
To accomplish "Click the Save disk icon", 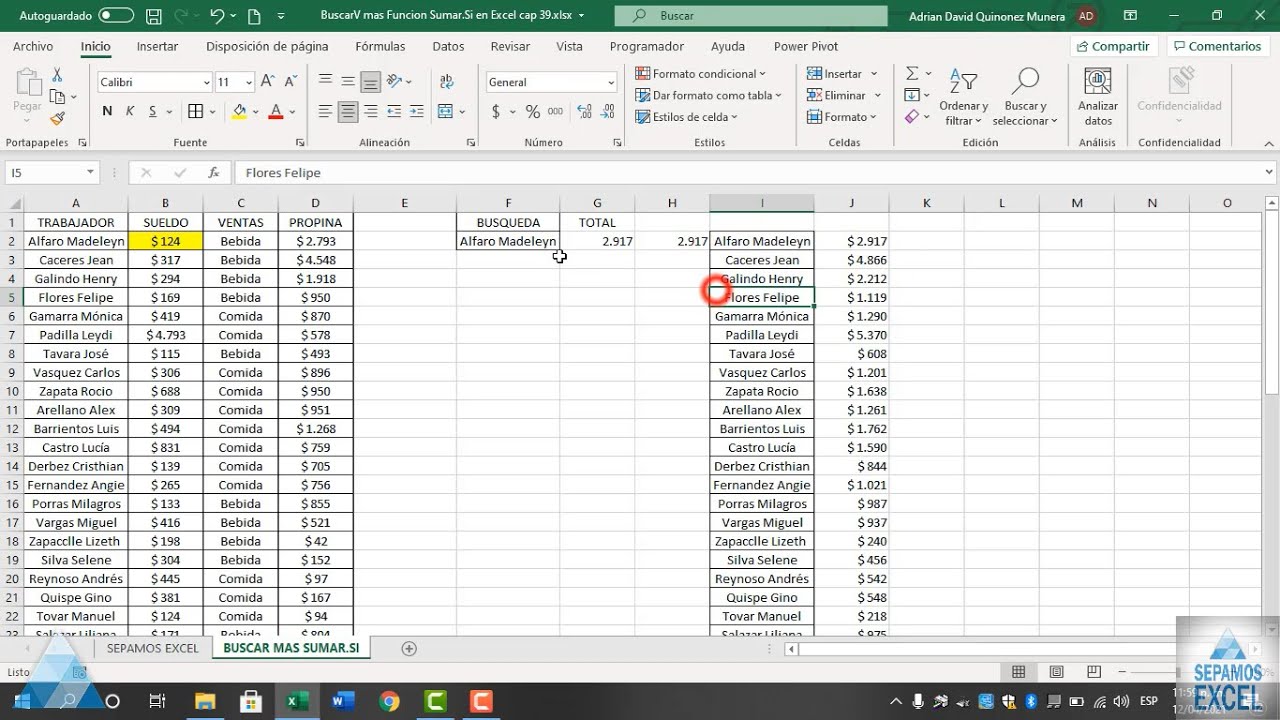I will [x=153, y=16].
